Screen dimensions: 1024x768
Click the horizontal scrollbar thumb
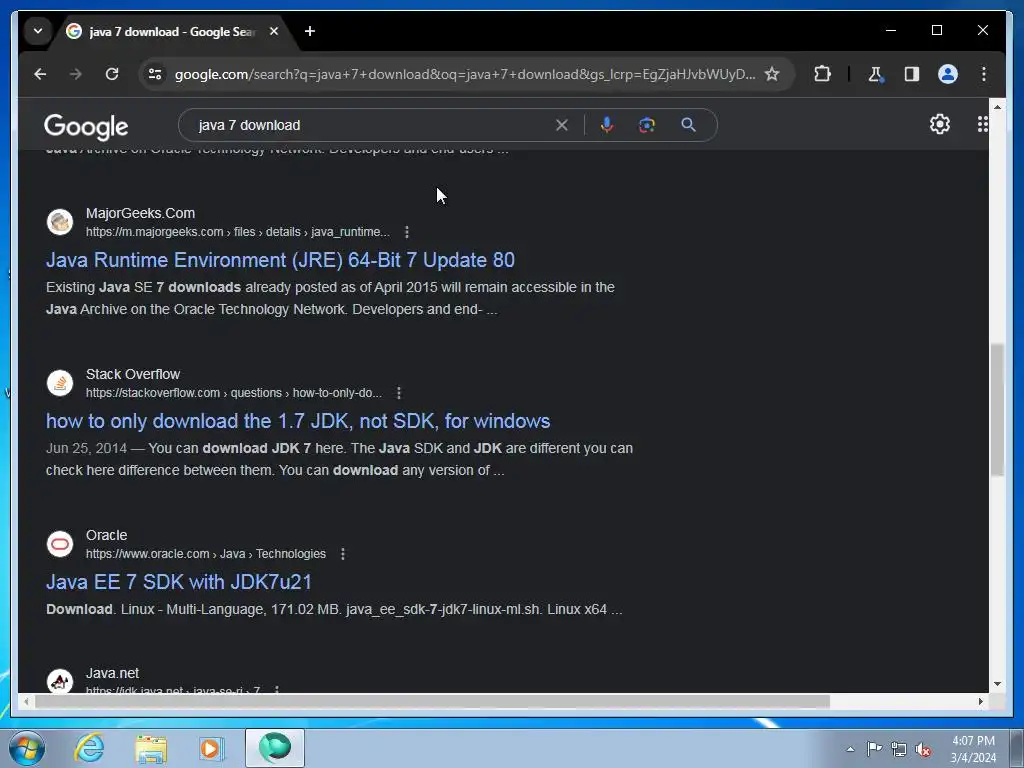[x=432, y=701]
